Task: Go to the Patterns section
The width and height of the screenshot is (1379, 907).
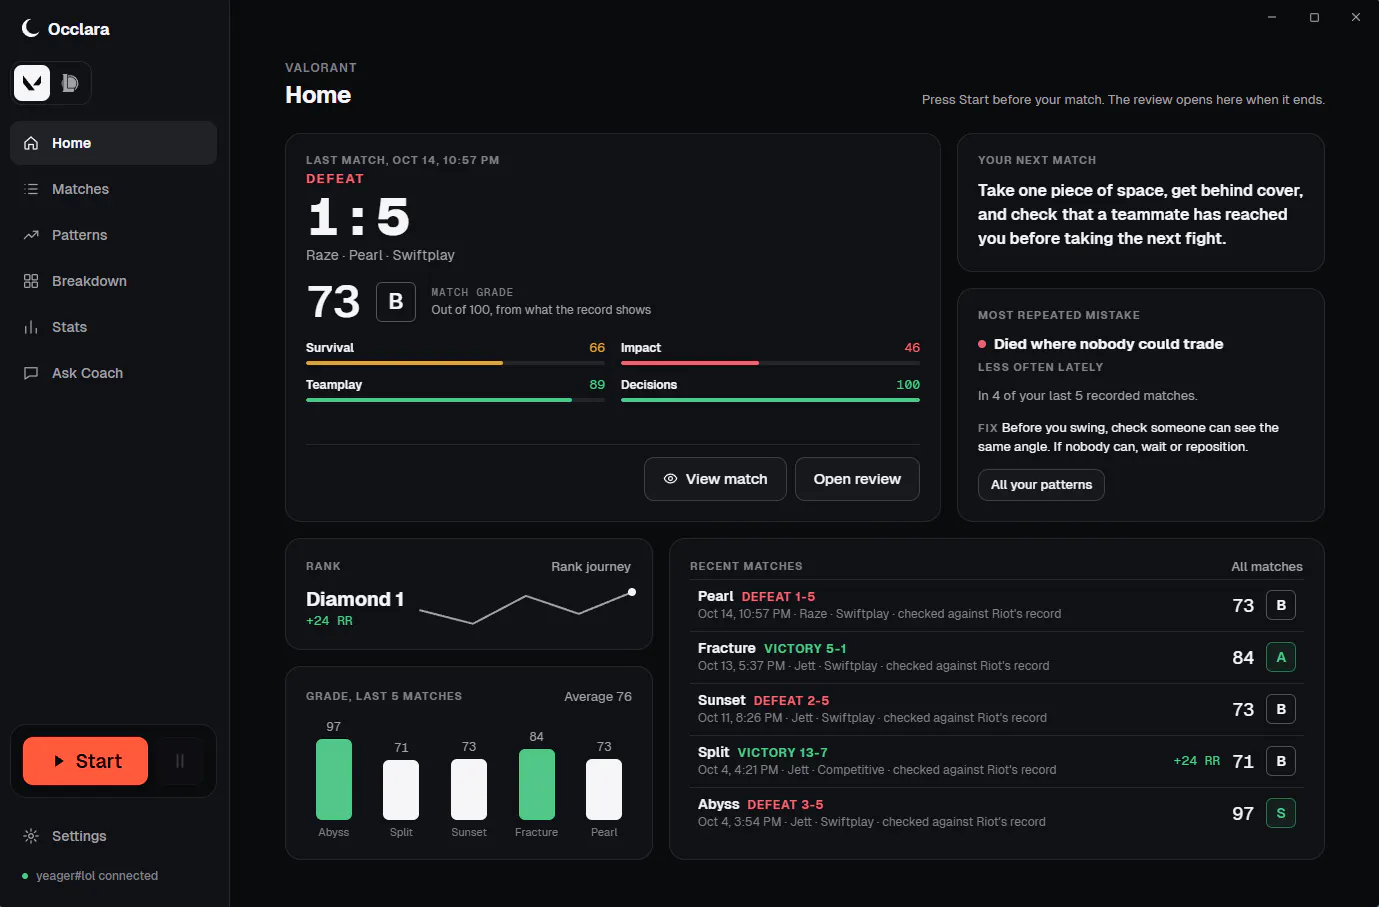Action: 113,235
